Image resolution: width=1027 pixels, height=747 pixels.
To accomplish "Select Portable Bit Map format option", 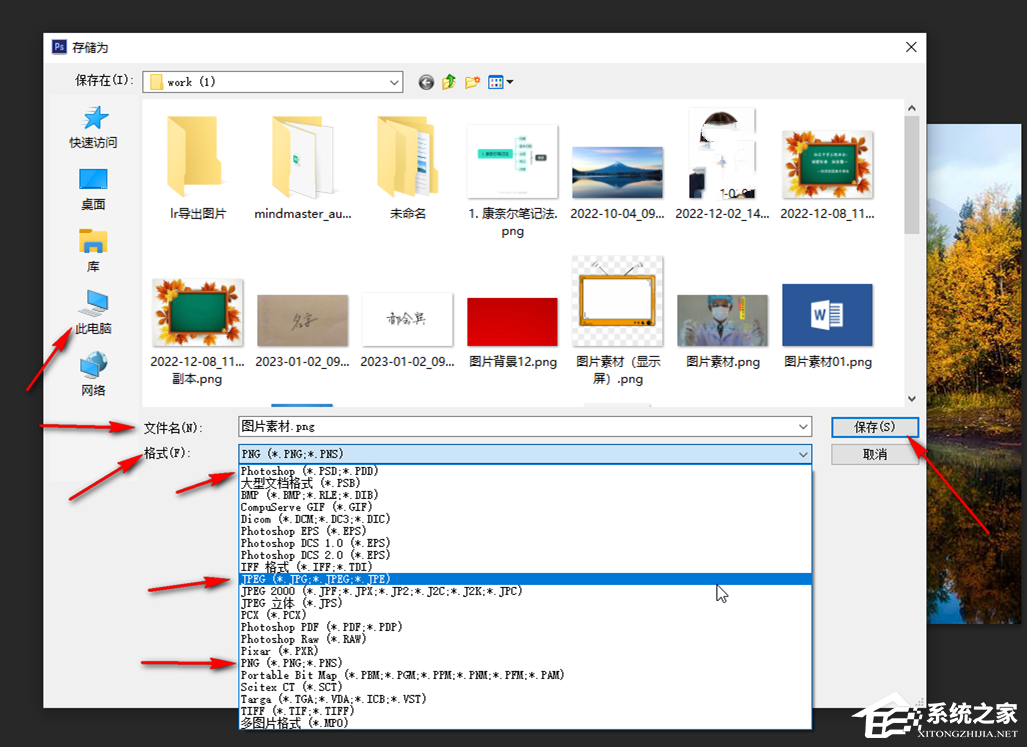I will pyautogui.click(x=525, y=675).
